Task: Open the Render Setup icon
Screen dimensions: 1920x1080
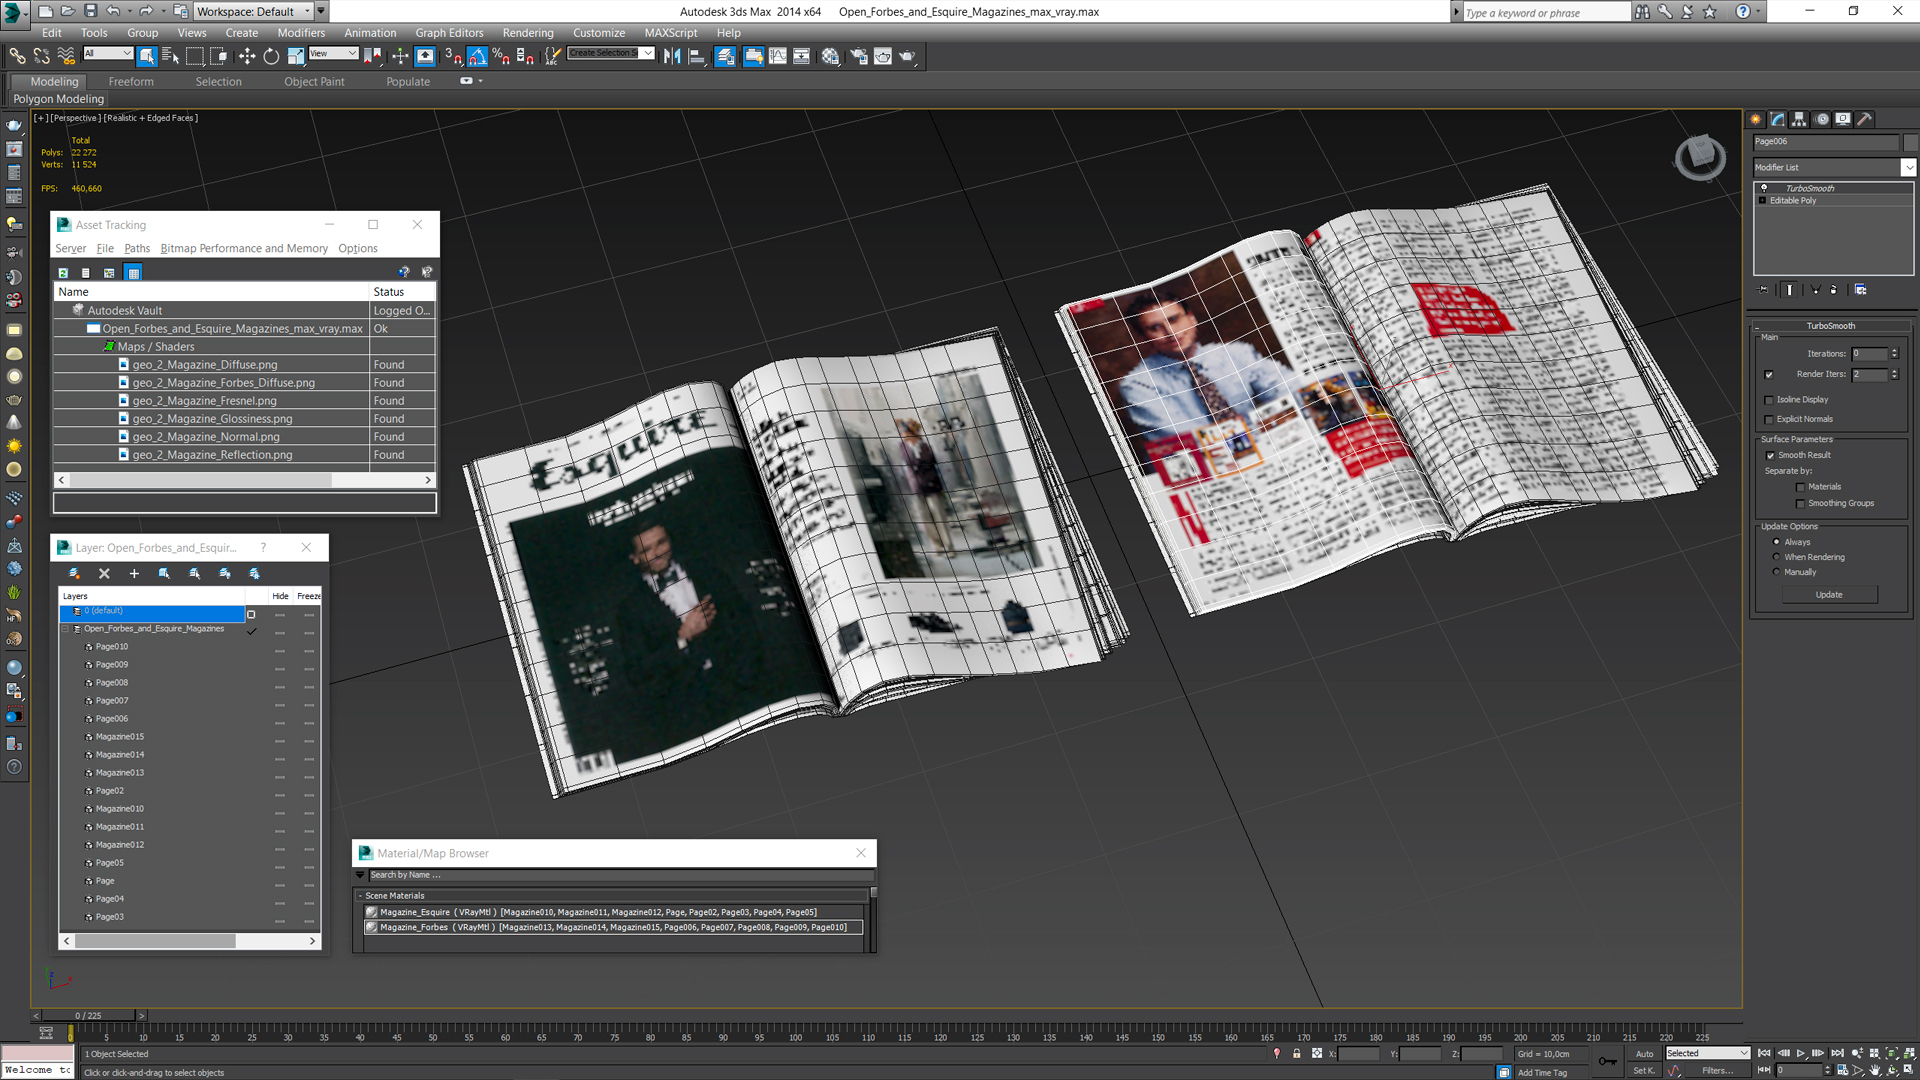Action: 858,56
